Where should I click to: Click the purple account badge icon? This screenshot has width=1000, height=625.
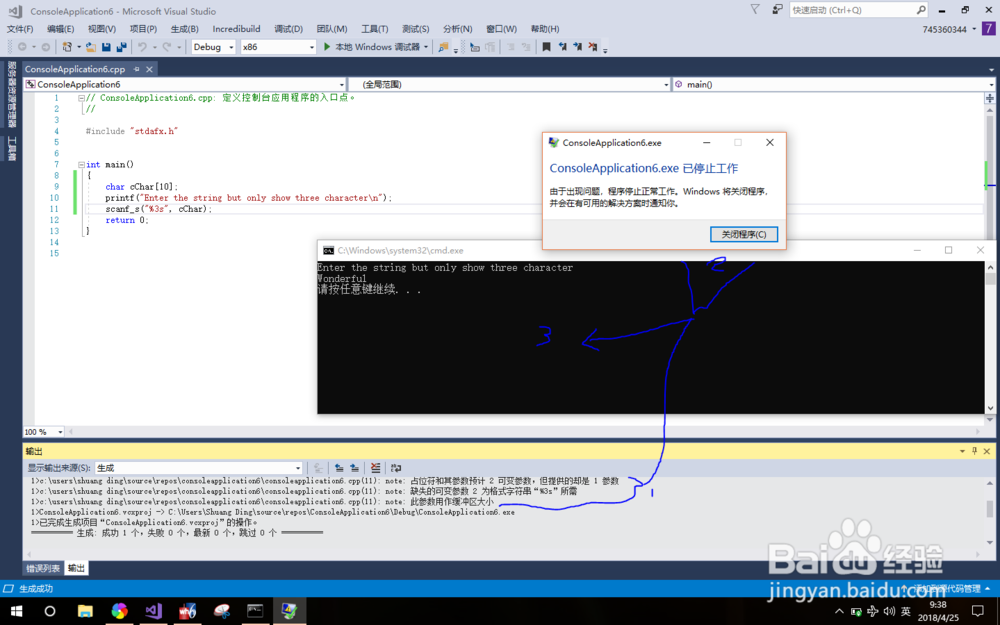point(989,29)
